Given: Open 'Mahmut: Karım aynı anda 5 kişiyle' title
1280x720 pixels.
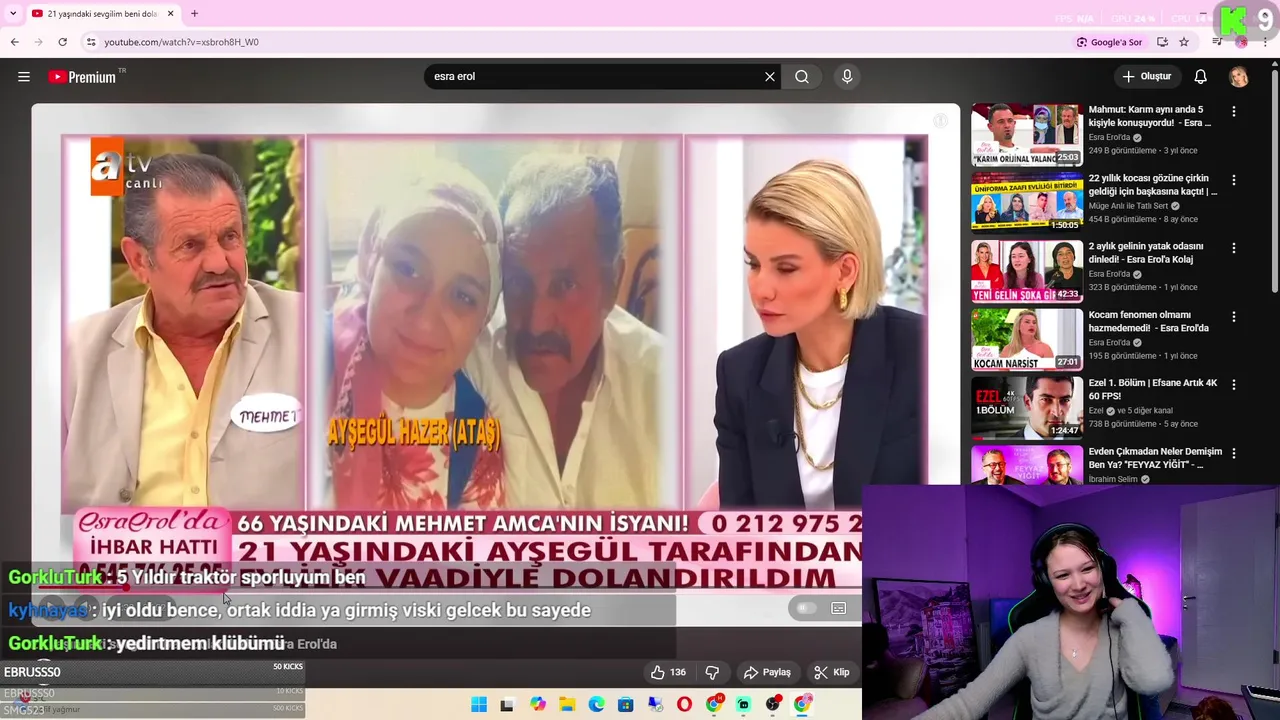Looking at the screenshot, I should click(1150, 116).
